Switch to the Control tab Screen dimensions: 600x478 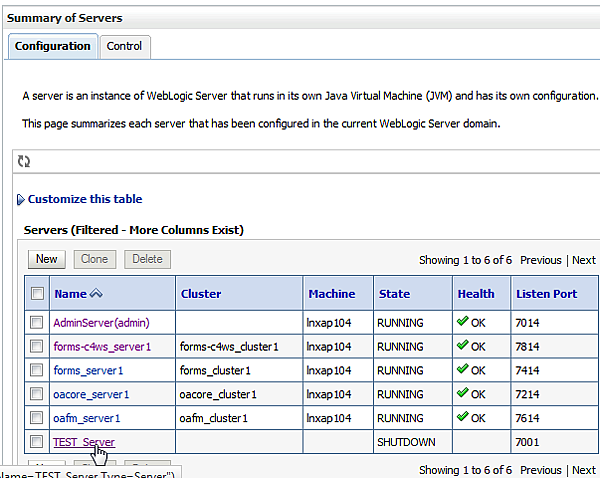pyautogui.click(x=124, y=46)
